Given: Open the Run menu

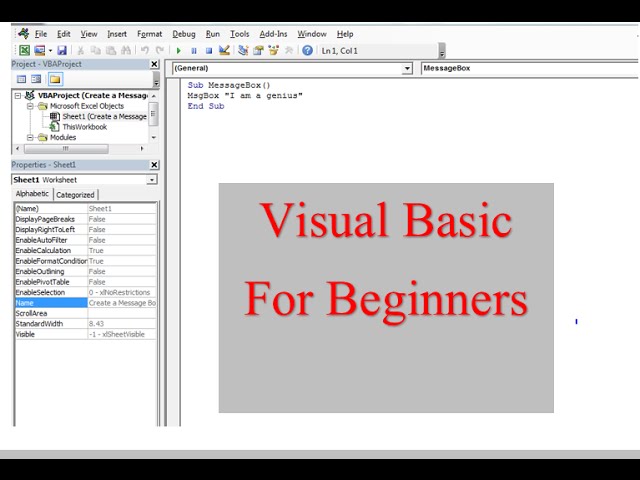Looking at the screenshot, I should tap(213, 34).
